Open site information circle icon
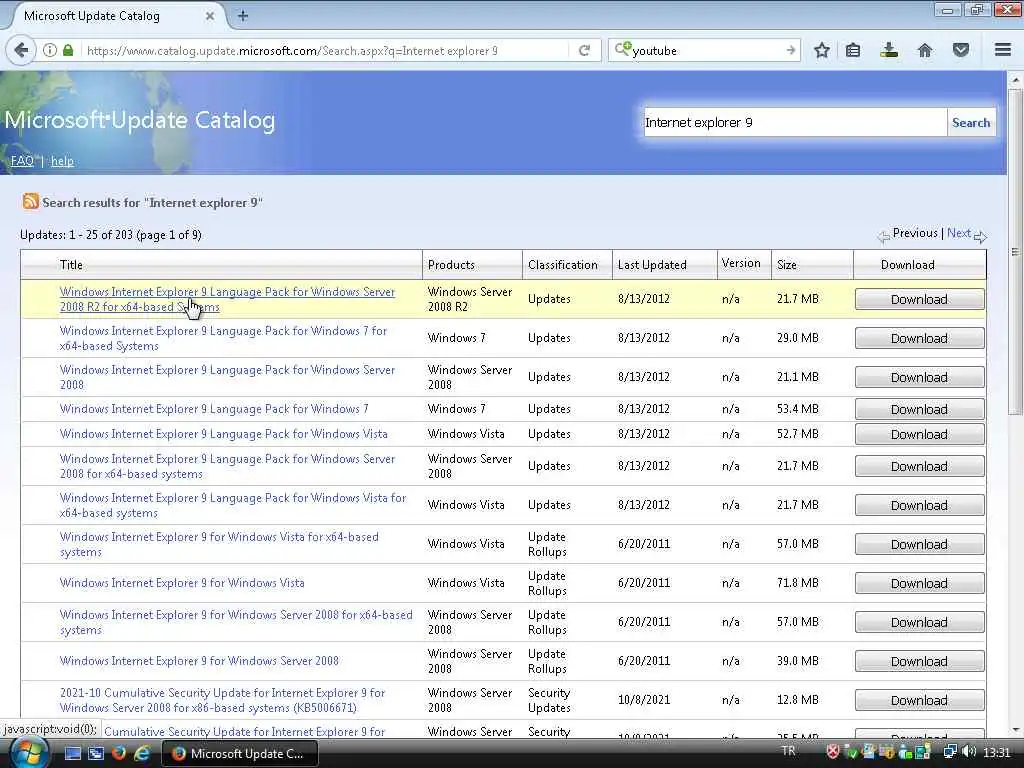This screenshot has width=1024, height=768. (x=50, y=50)
